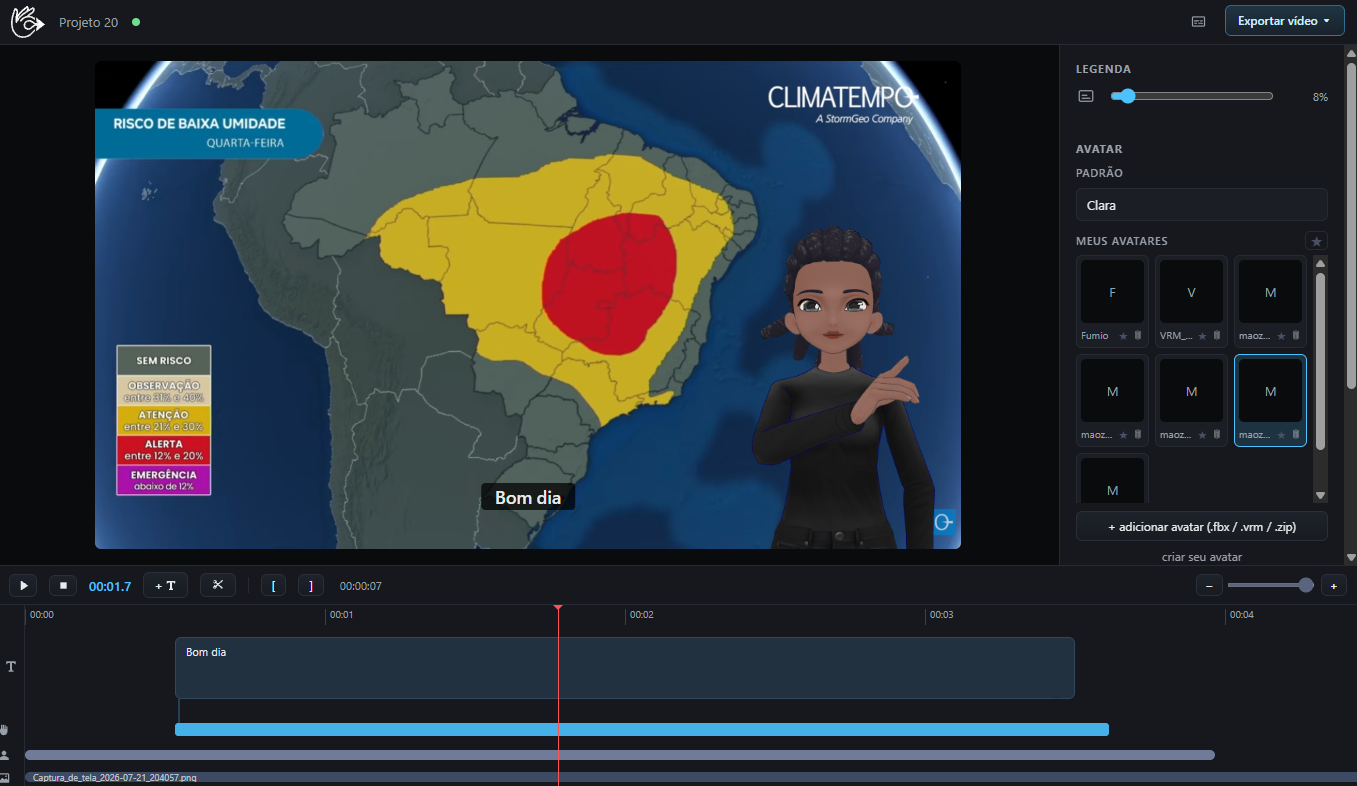Click the scissors split tool

coord(218,585)
